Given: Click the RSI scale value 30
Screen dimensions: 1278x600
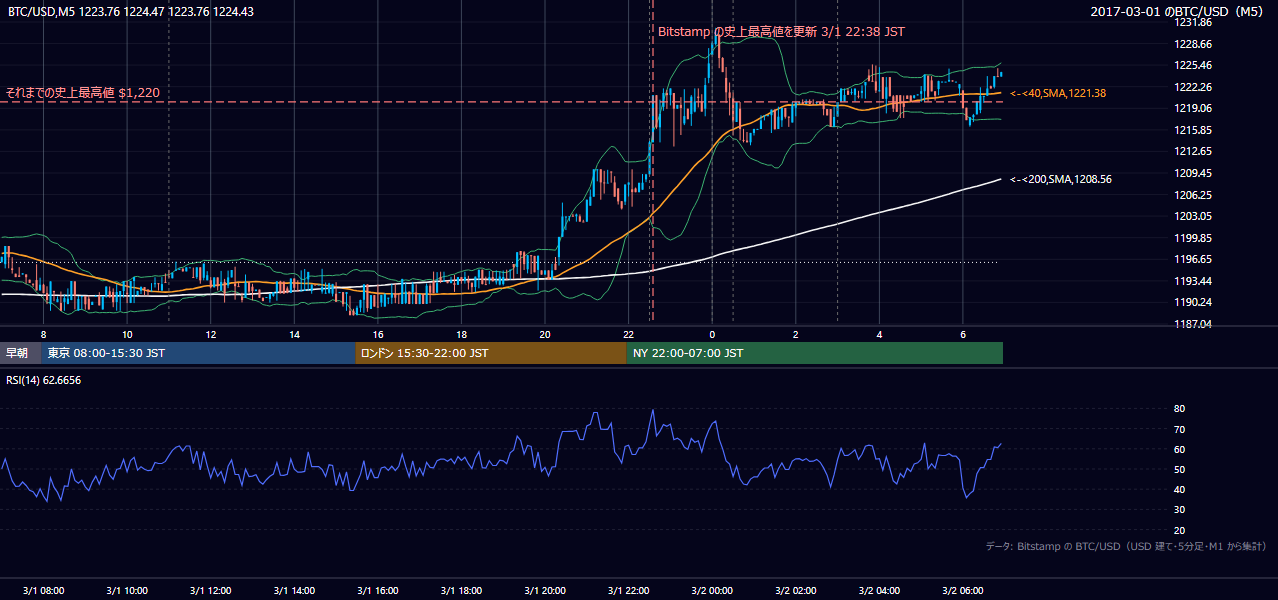Looking at the screenshot, I should [x=1180, y=511].
